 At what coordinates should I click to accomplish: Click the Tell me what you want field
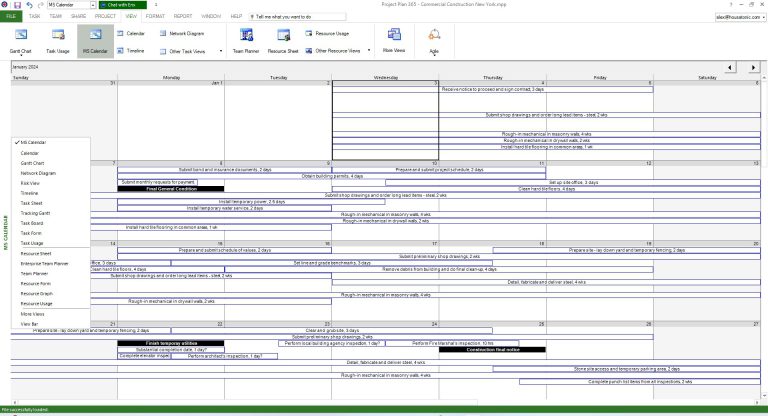point(290,17)
